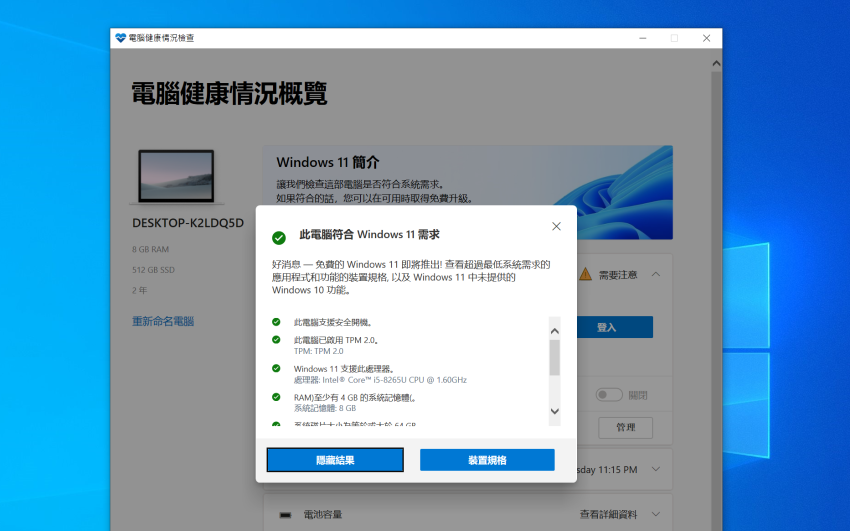Click the computer name DESKTOP-K2LDQ5D

[188, 223]
